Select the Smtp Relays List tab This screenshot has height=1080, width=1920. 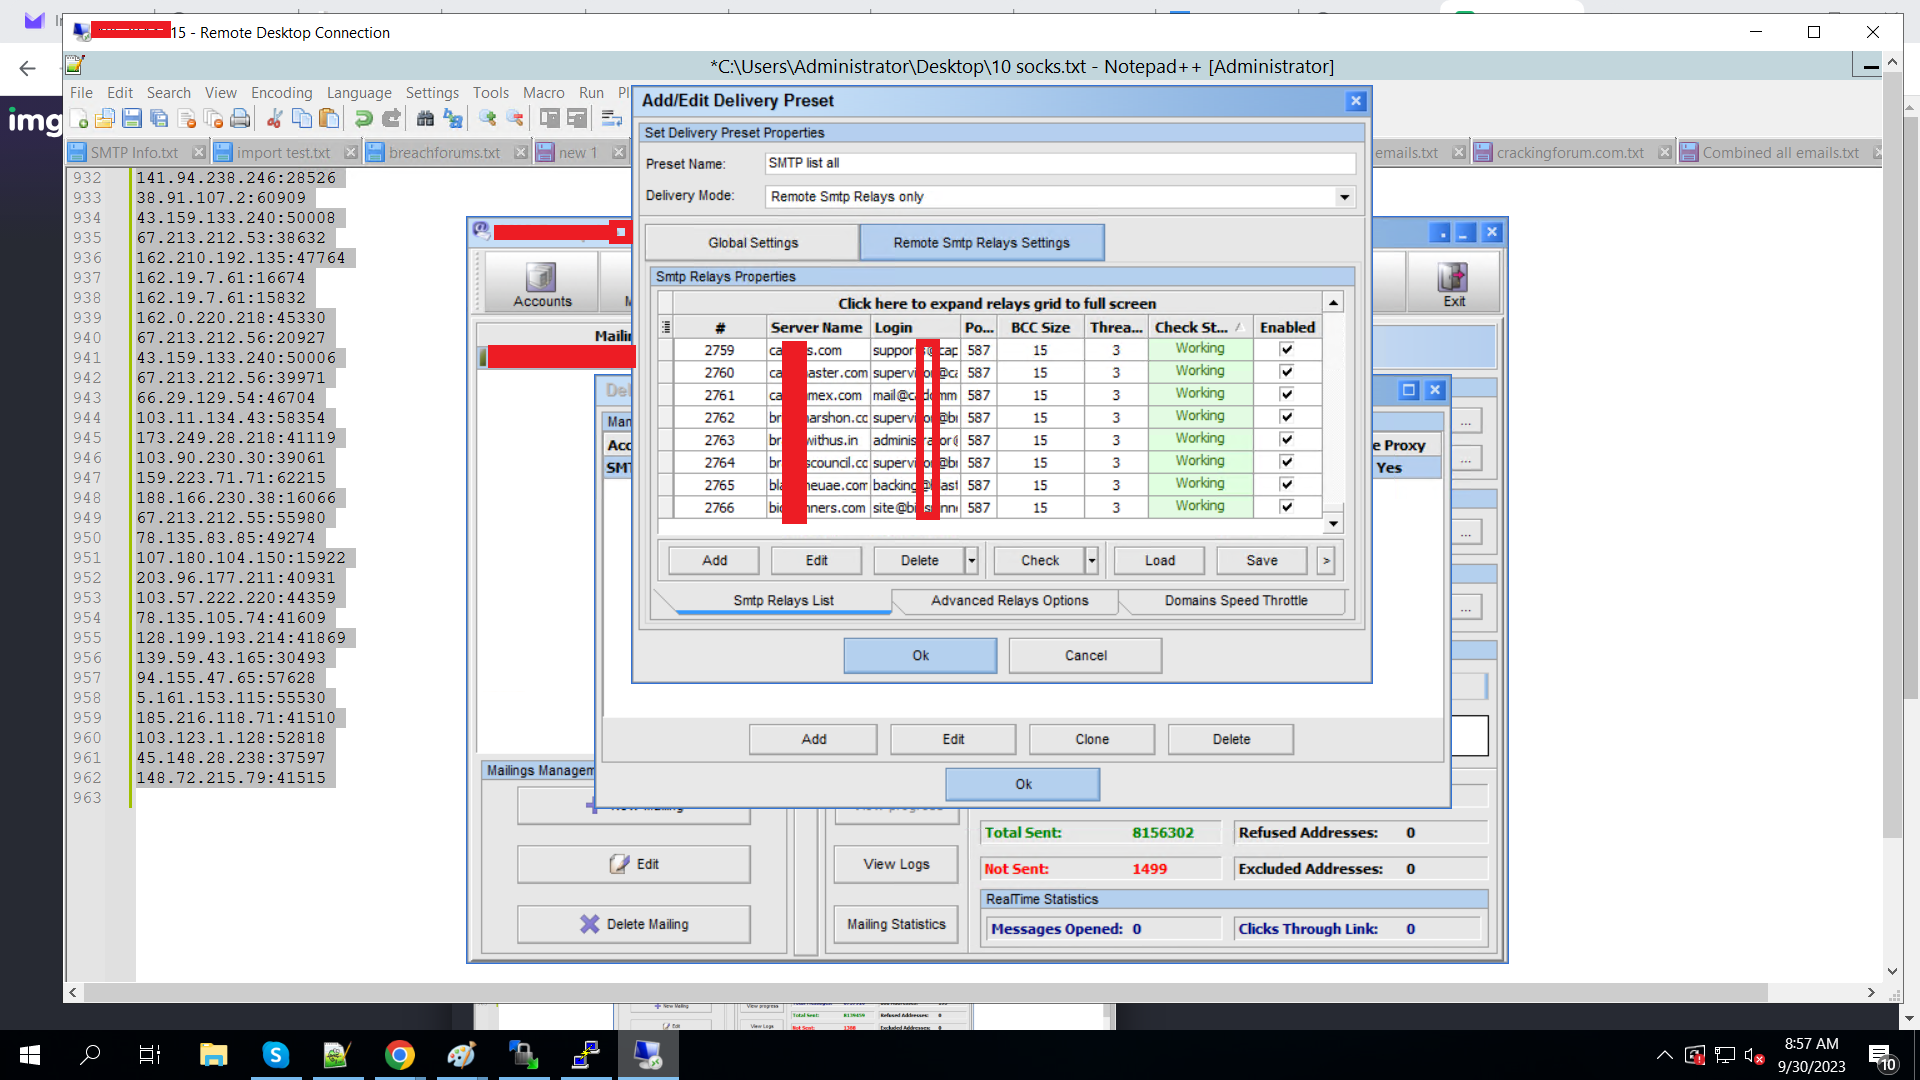click(x=783, y=601)
